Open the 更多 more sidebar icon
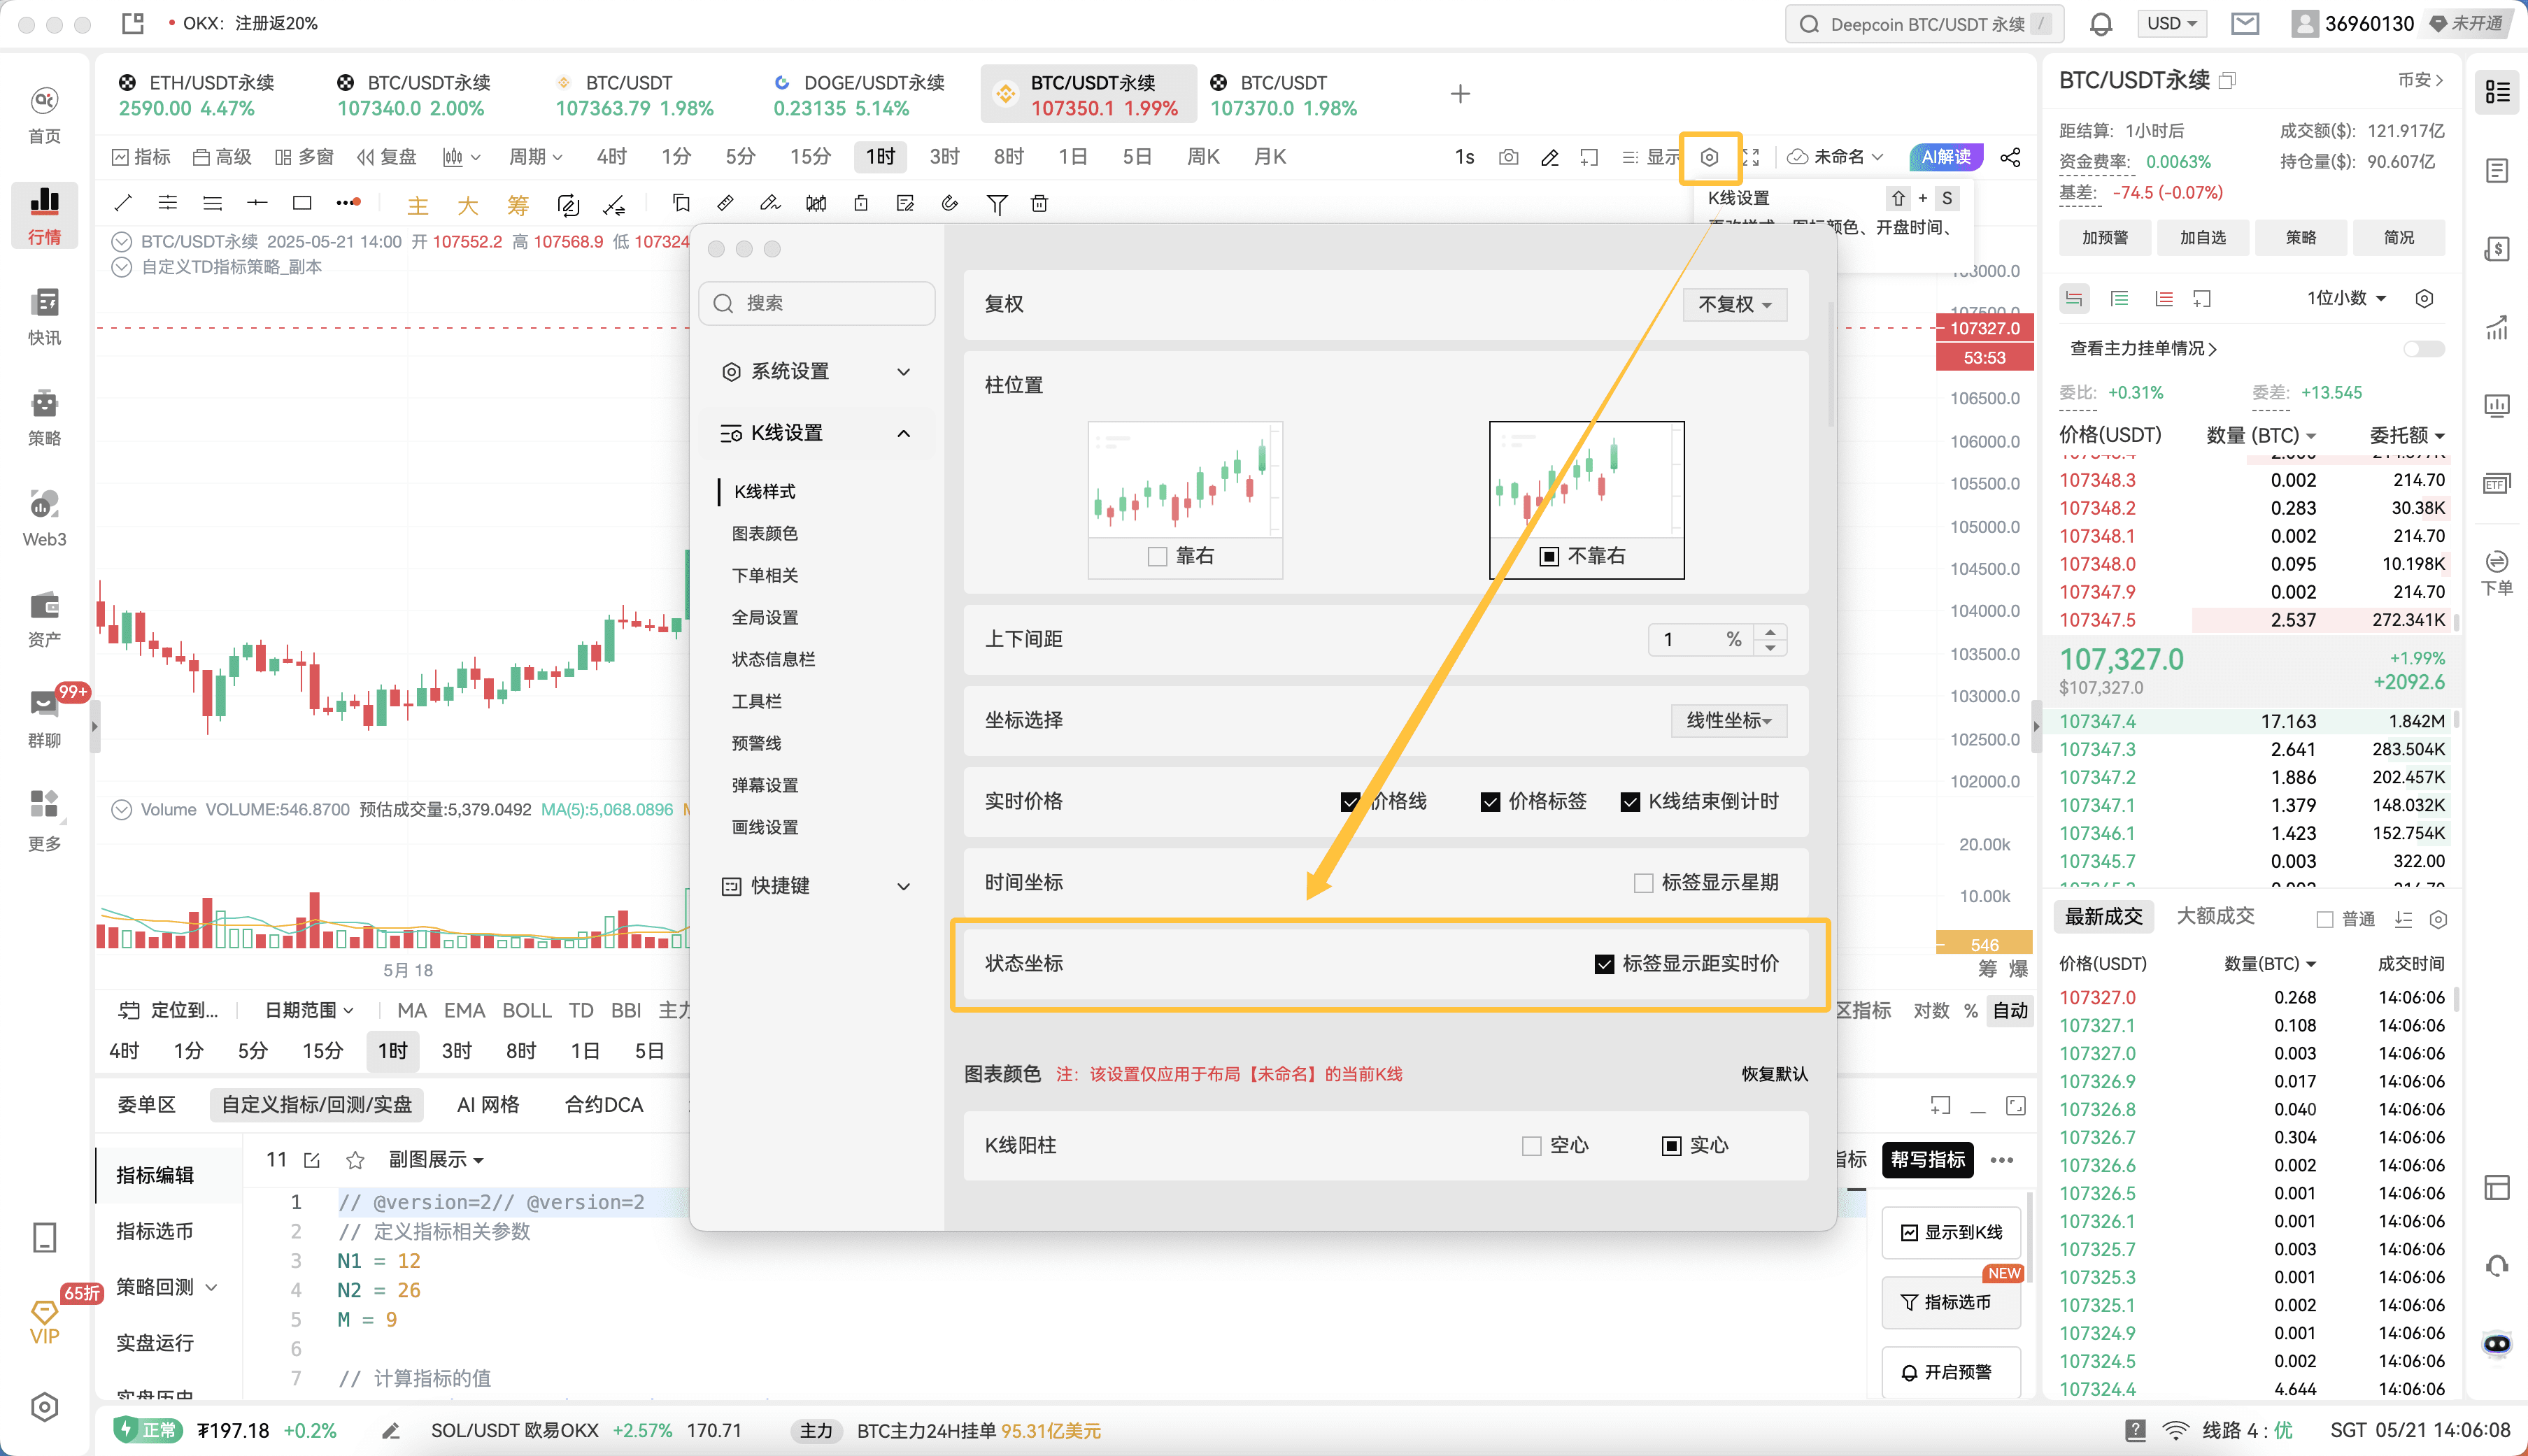2528x1456 pixels. 44,821
